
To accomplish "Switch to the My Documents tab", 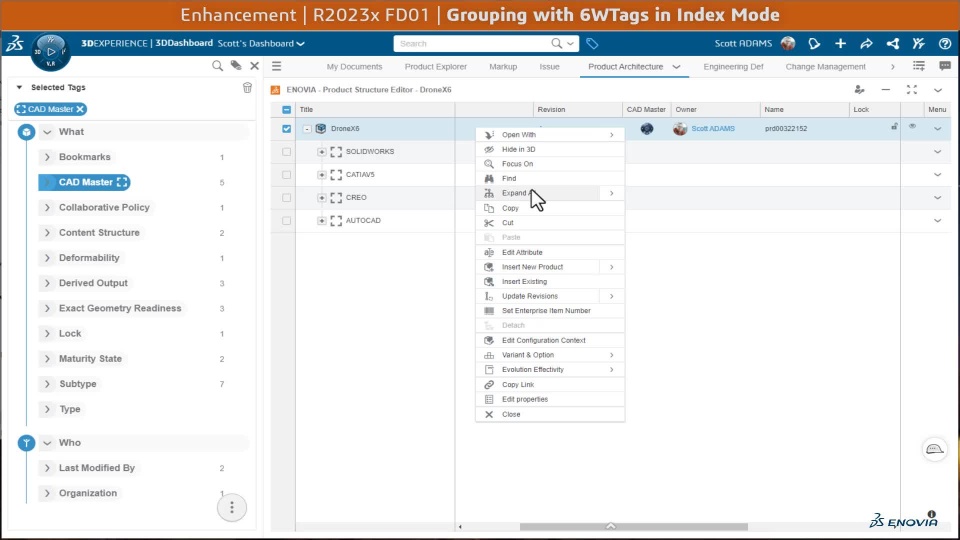I will (354, 67).
